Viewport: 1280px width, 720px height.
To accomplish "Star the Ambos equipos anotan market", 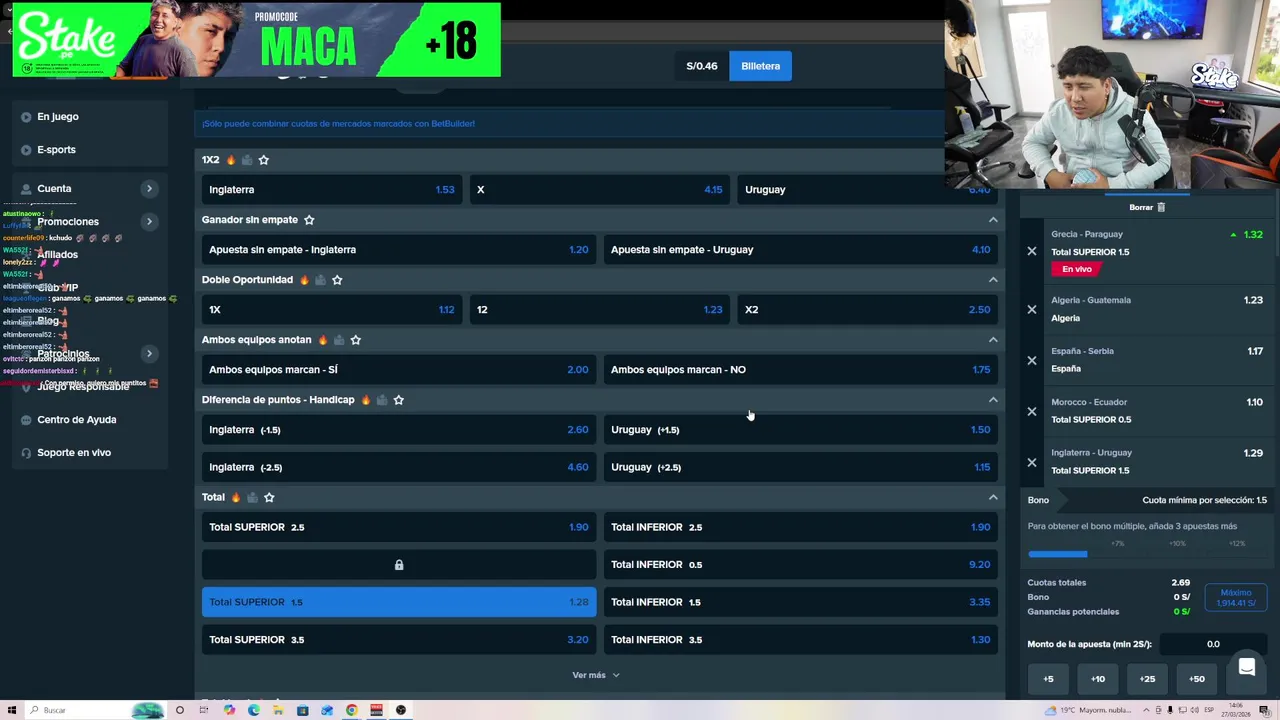I will pos(356,340).
